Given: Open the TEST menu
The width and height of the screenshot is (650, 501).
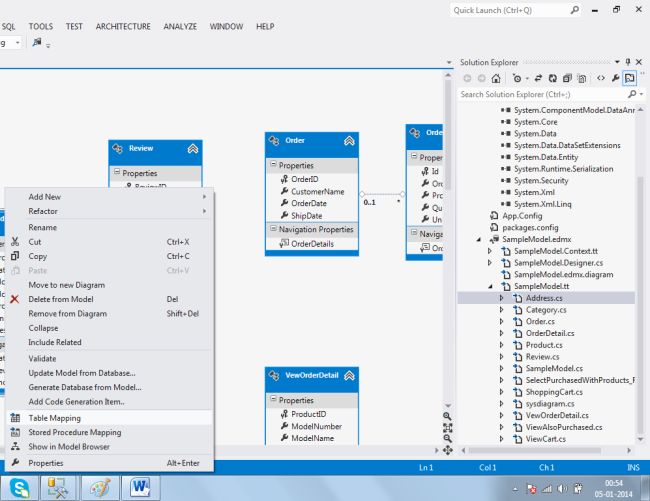Looking at the screenshot, I should (x=74, y=27).
